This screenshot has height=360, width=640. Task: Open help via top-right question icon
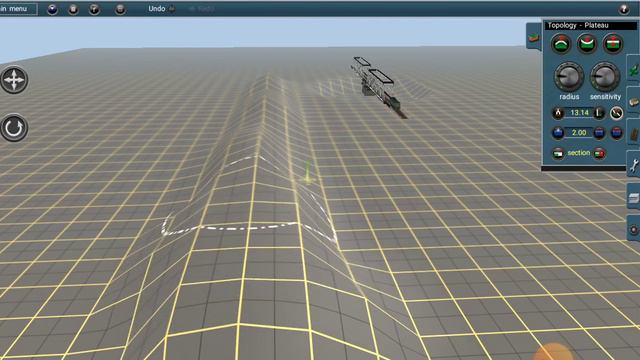624,9
